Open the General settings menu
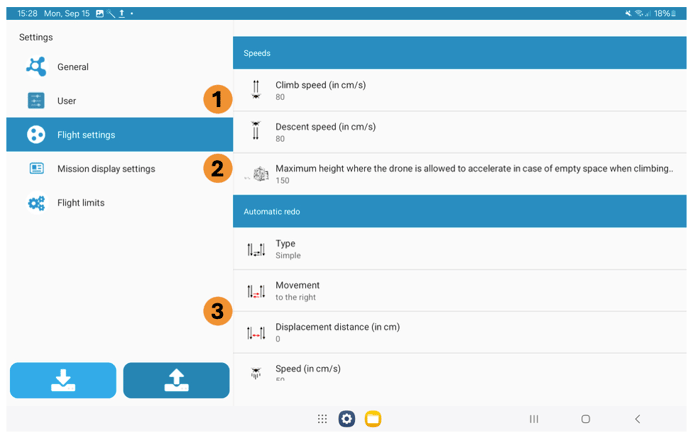Screen dimensions: 688x433 coord(73,67)
